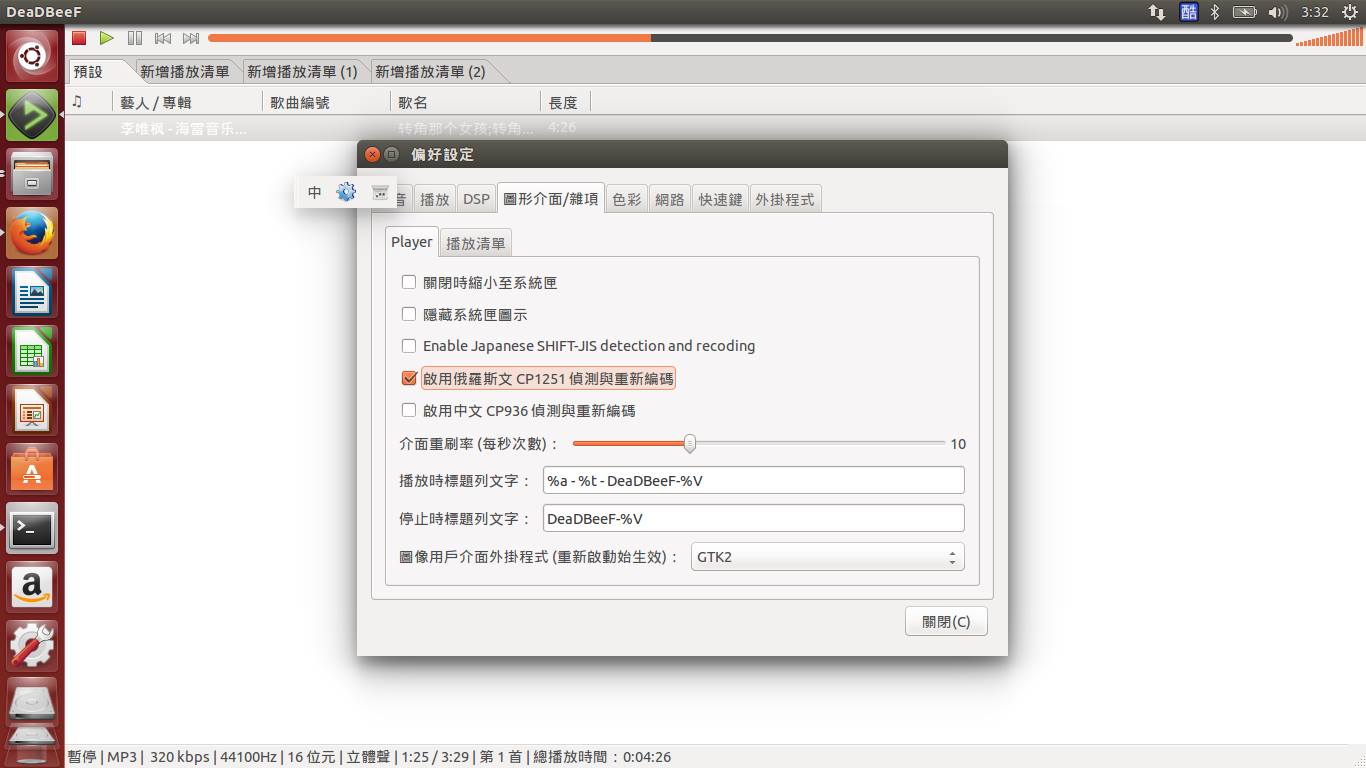Viewport: 1366px width, 768px height.
Task: Open the 新增播放清單 (1) tab
Action: coord(302,71)
